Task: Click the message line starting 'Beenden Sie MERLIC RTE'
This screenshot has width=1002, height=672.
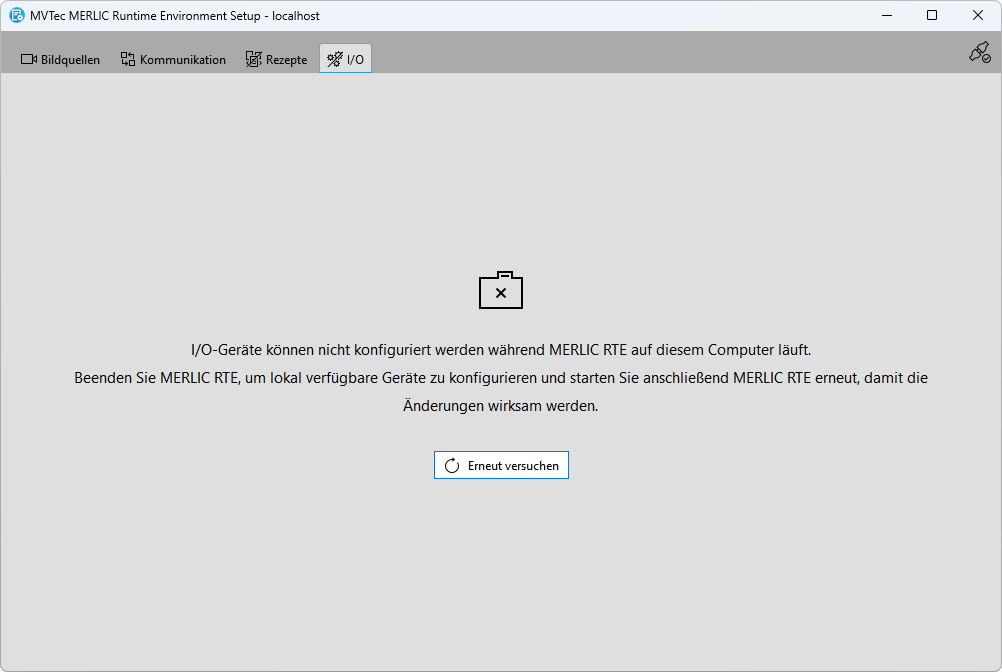Action: point(501,378)
